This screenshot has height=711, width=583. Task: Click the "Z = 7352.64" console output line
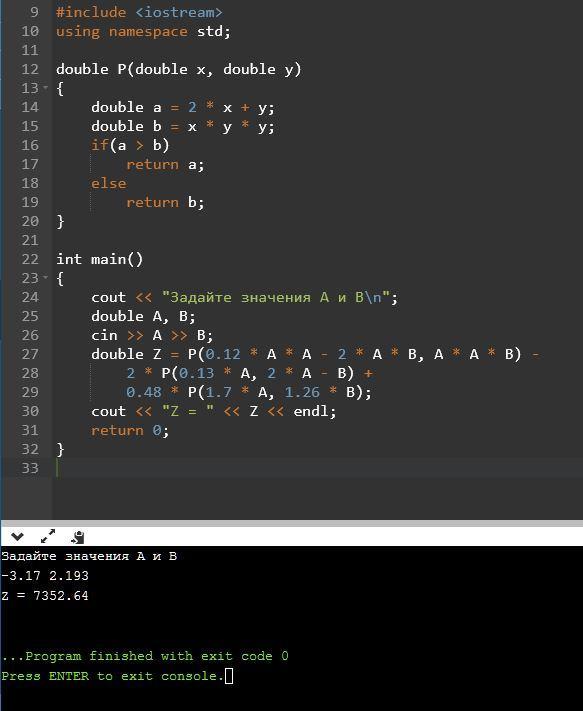pos(45,595)
